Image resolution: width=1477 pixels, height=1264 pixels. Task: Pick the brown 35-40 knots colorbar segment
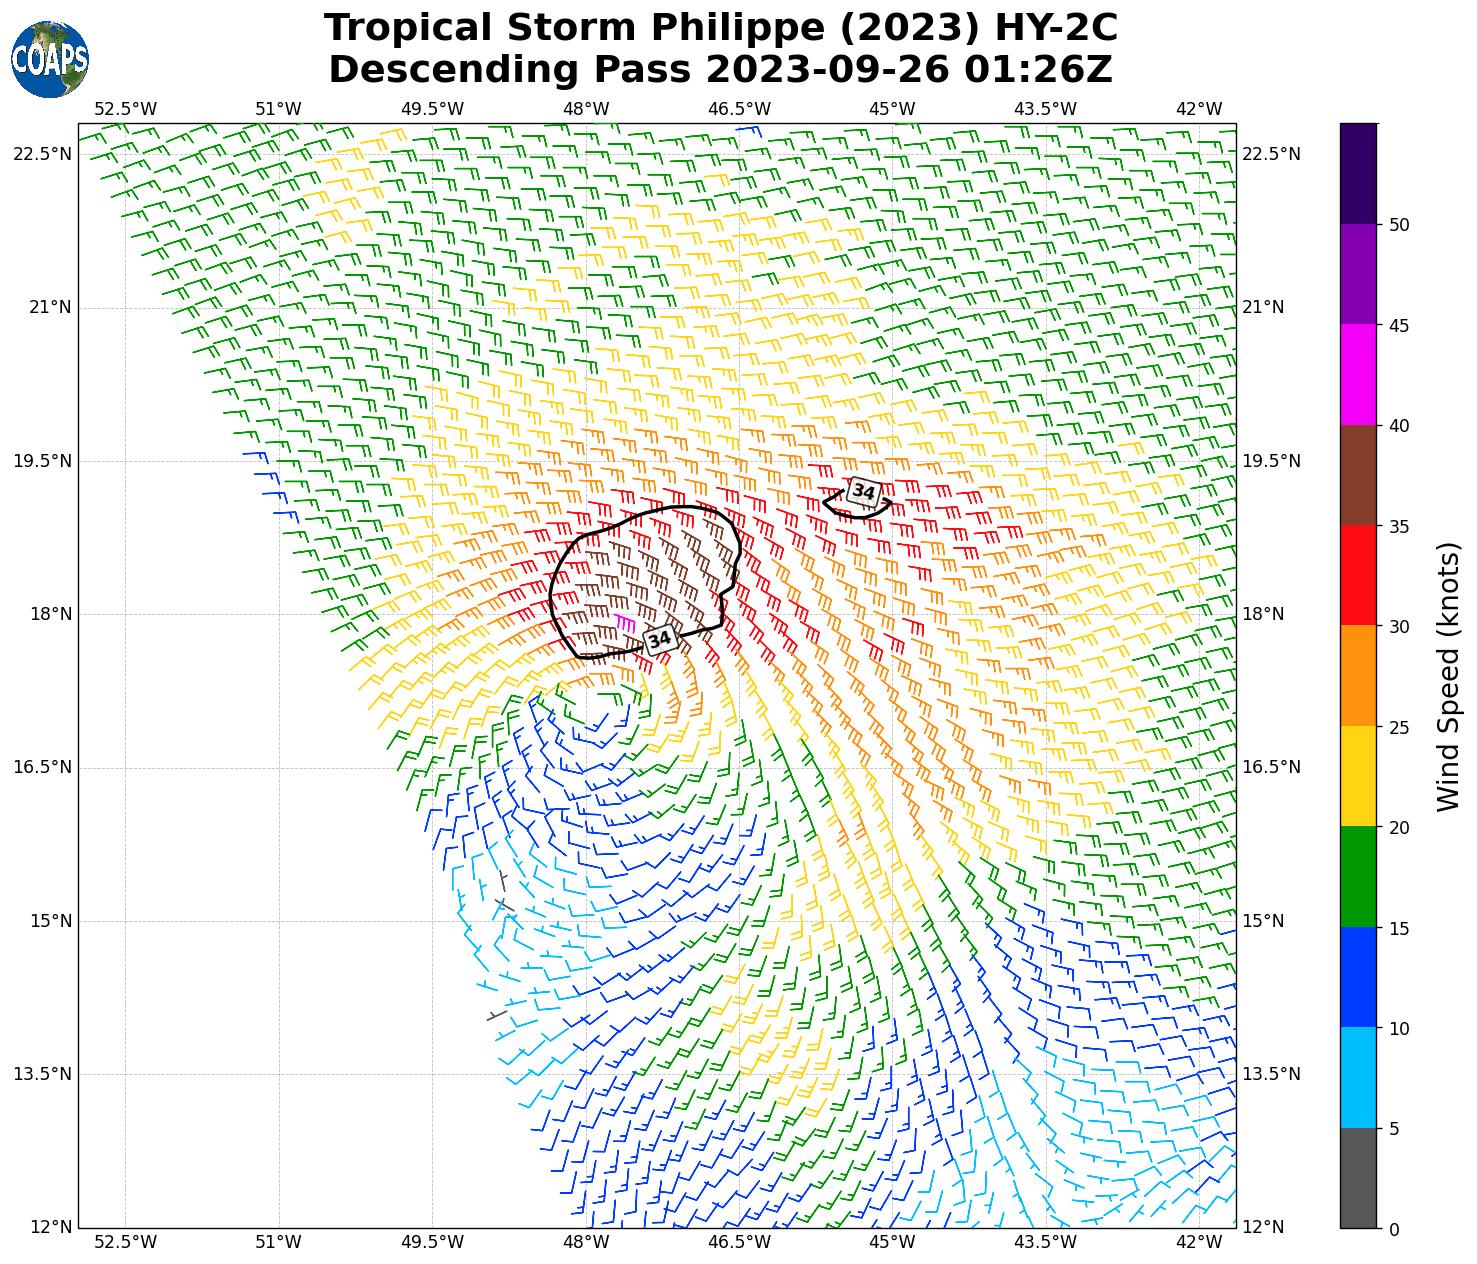1358,475
